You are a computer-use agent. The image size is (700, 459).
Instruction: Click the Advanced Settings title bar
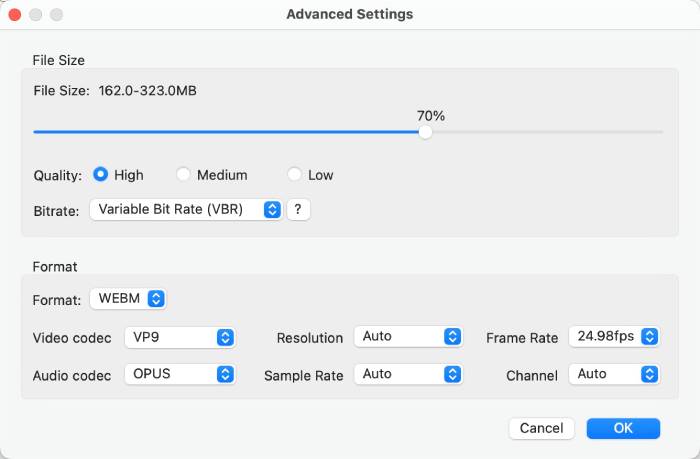pos(350,15)
